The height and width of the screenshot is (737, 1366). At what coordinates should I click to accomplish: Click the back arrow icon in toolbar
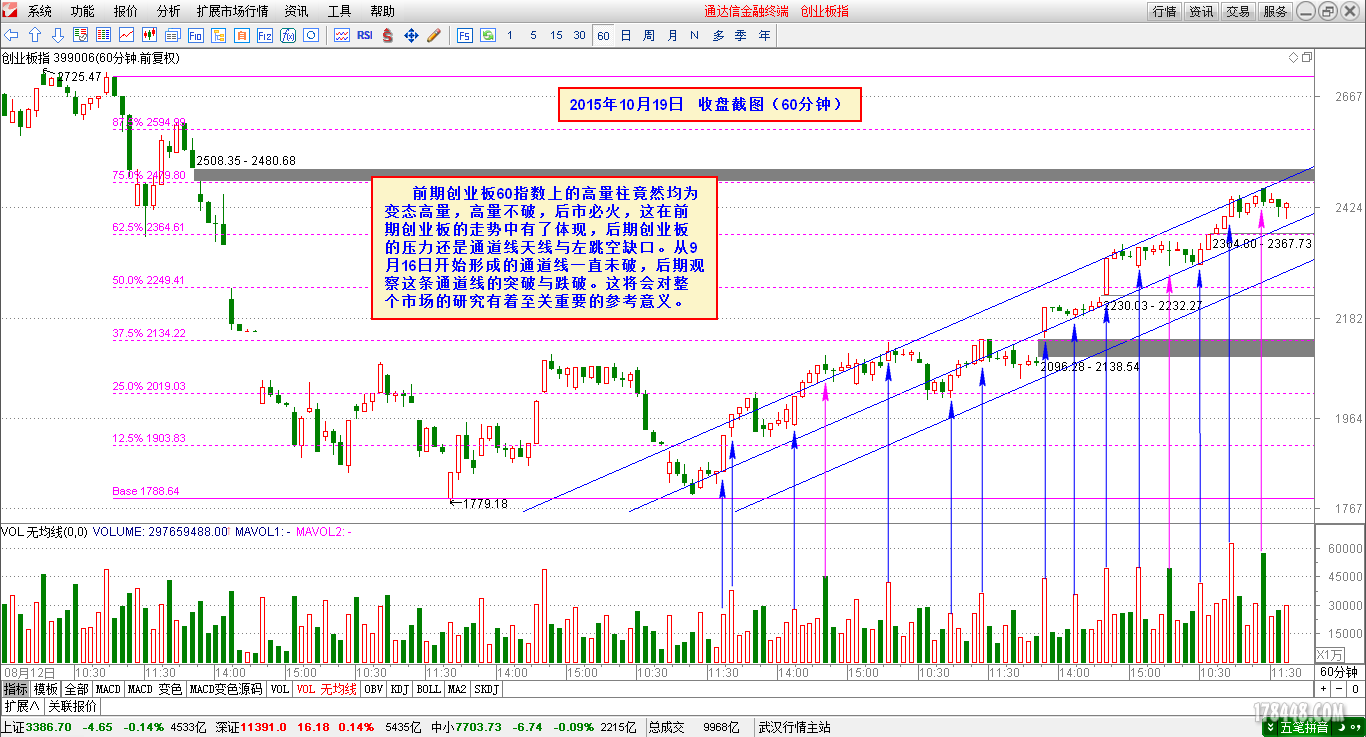tap(12, 35)
